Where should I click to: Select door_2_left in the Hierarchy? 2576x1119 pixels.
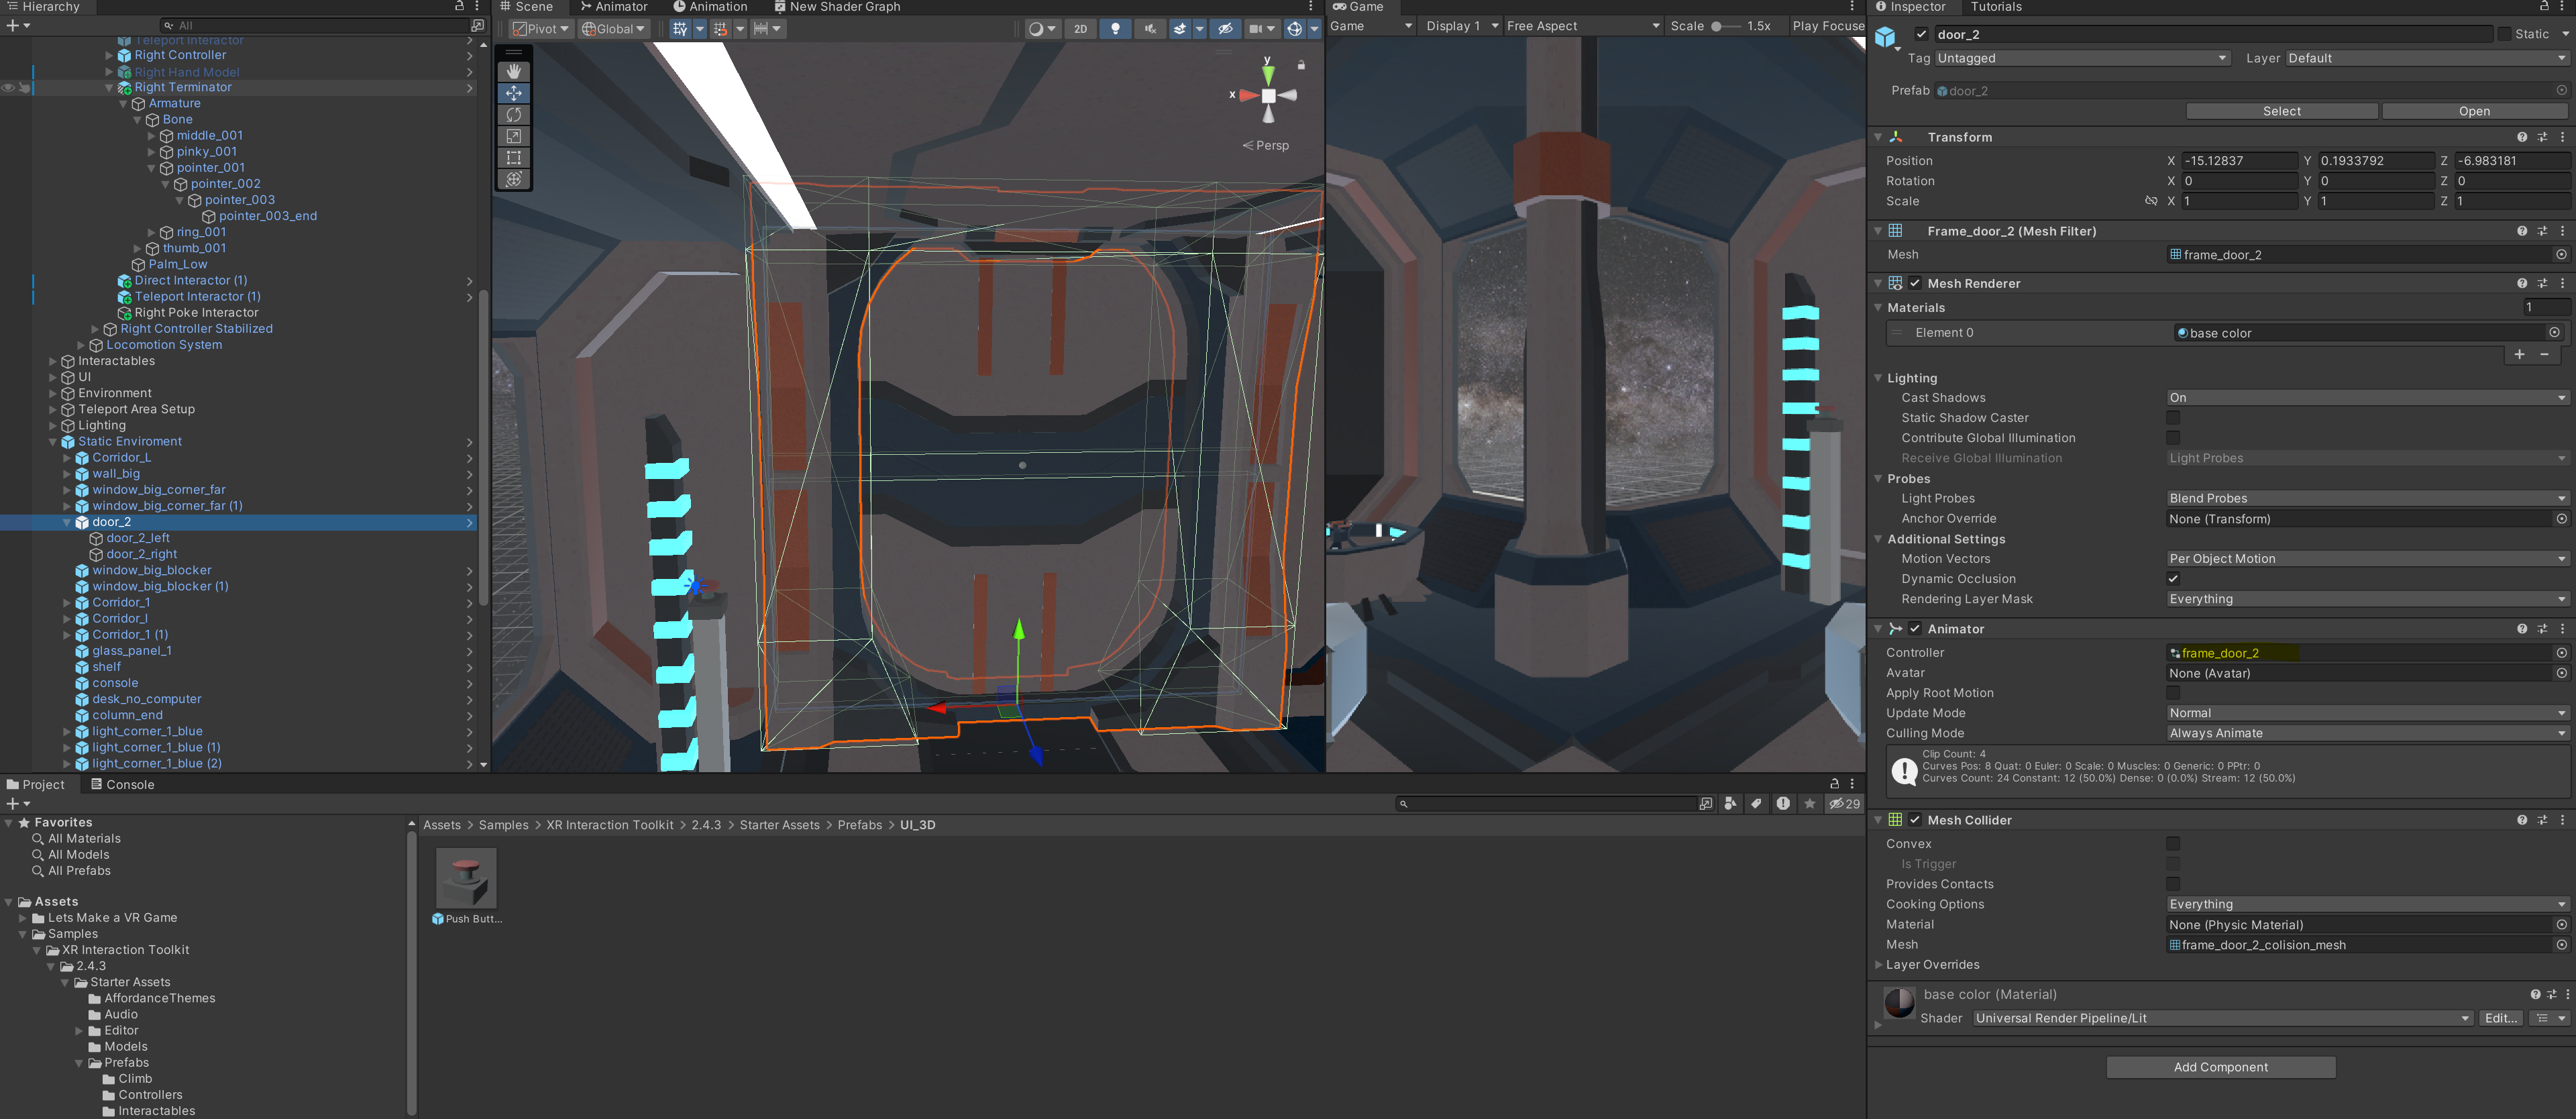coord(138,538)
